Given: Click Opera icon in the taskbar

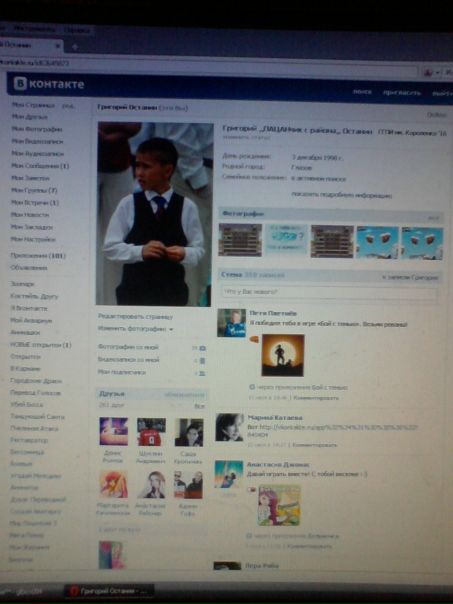Looking at the screenshot, I should (74, 591).
